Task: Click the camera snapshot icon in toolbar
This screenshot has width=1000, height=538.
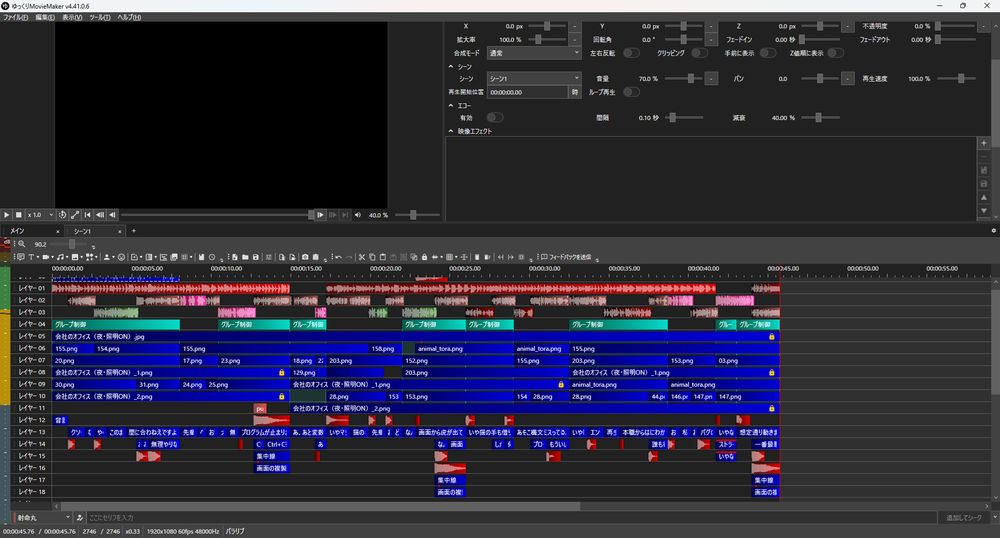Action: tap(305, 257)
